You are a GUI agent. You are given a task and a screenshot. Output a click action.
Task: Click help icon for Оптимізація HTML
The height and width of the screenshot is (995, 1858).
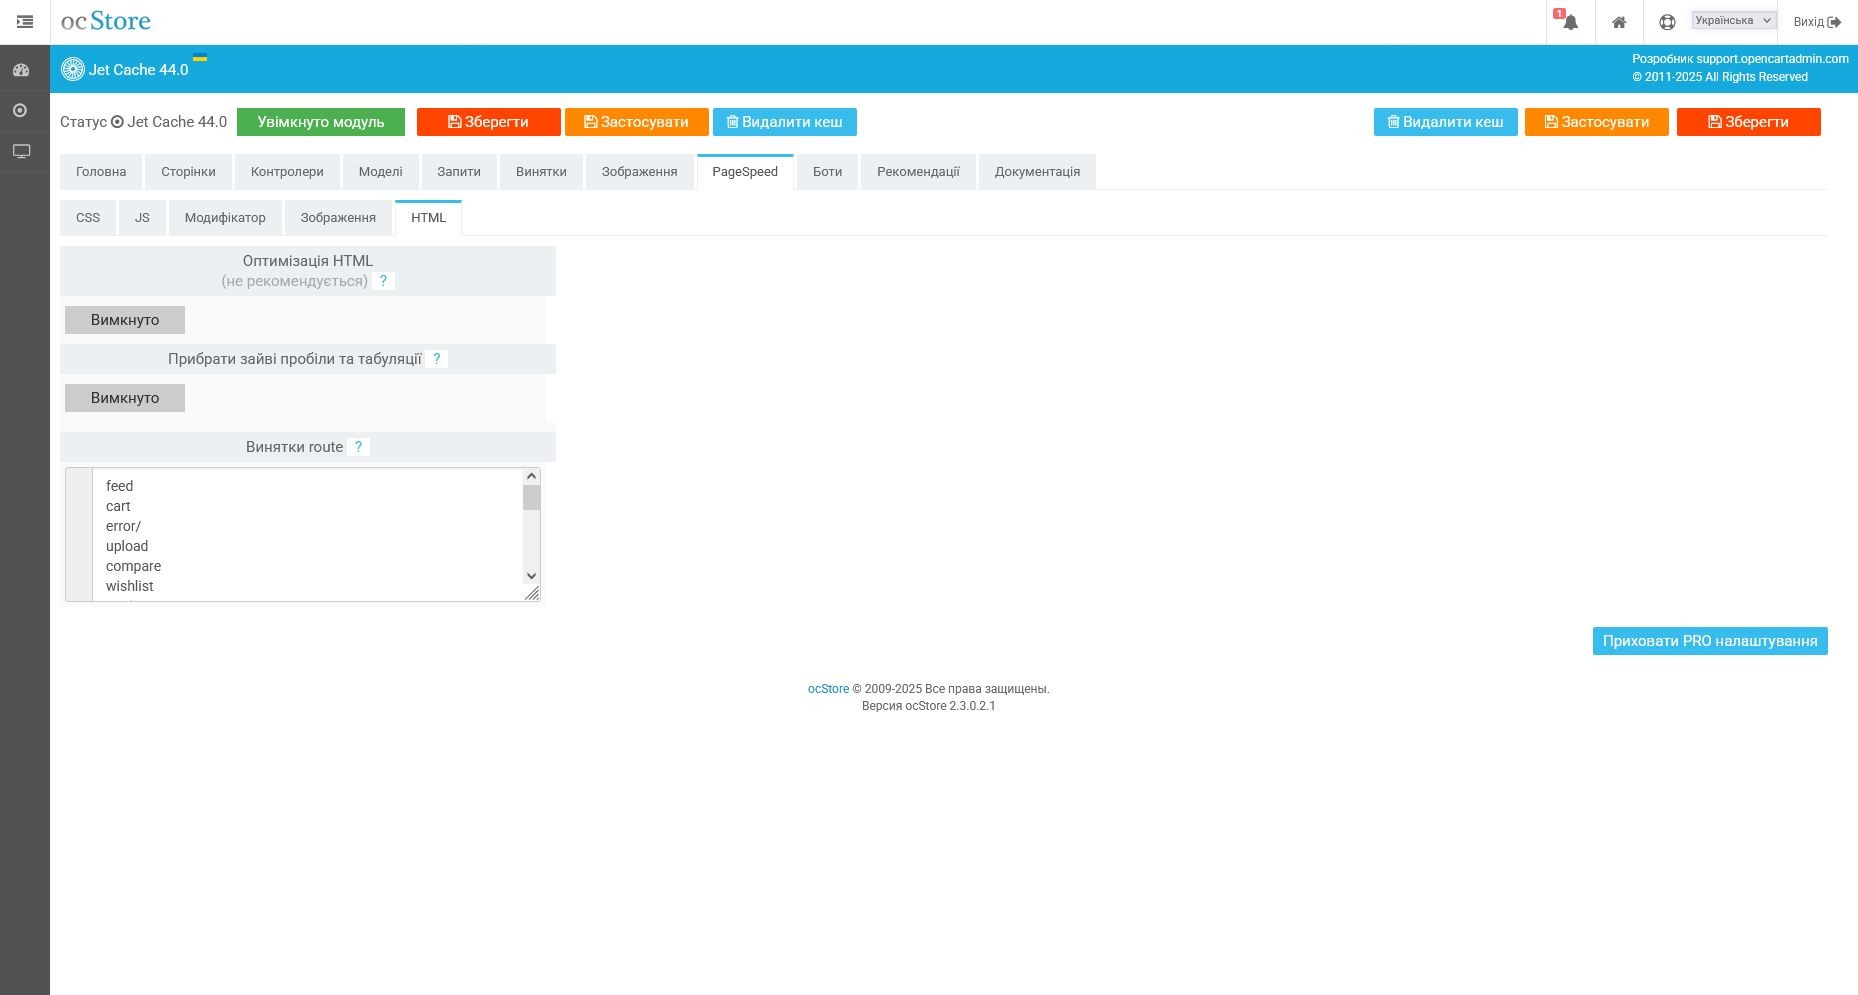383,281
